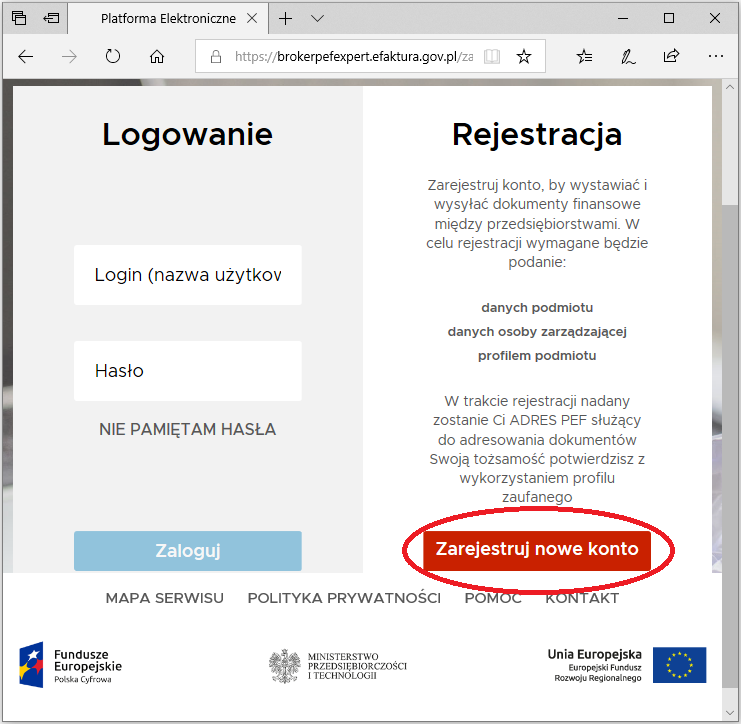Click the Logowanie heading
This screenshot has height=724, width=741.
pos(188,135)
